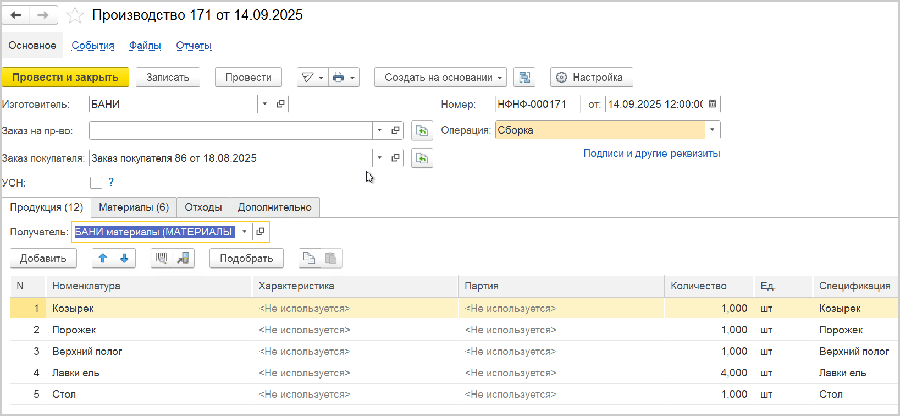
Task: Click Провести и закрыть button
Action: pyautogui.click(x=65, y=77)
